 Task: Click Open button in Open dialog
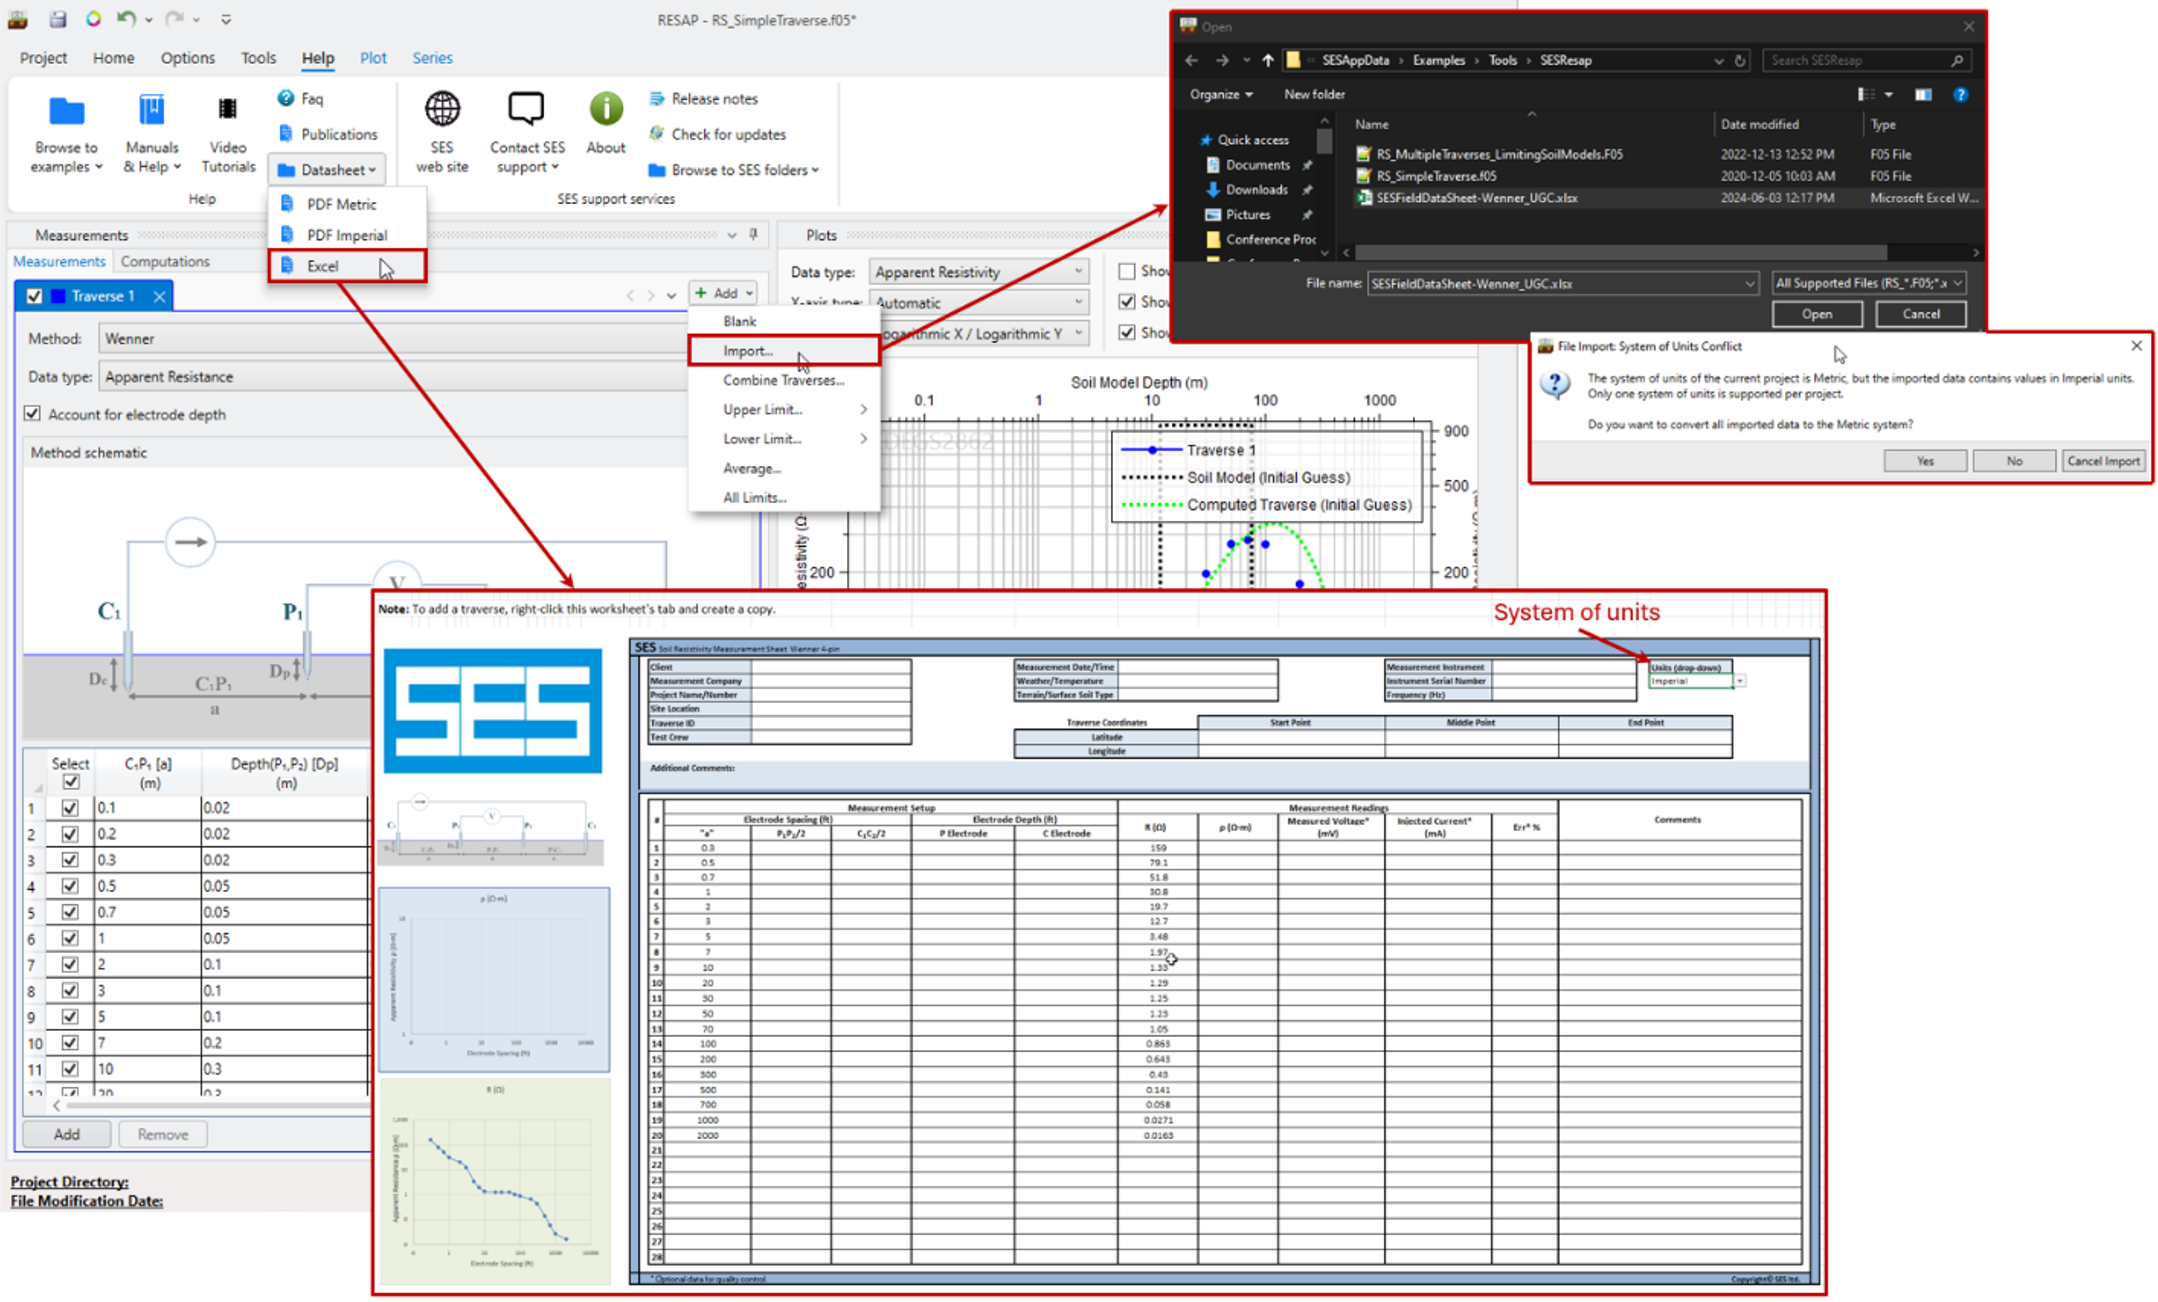point(1816,314)
